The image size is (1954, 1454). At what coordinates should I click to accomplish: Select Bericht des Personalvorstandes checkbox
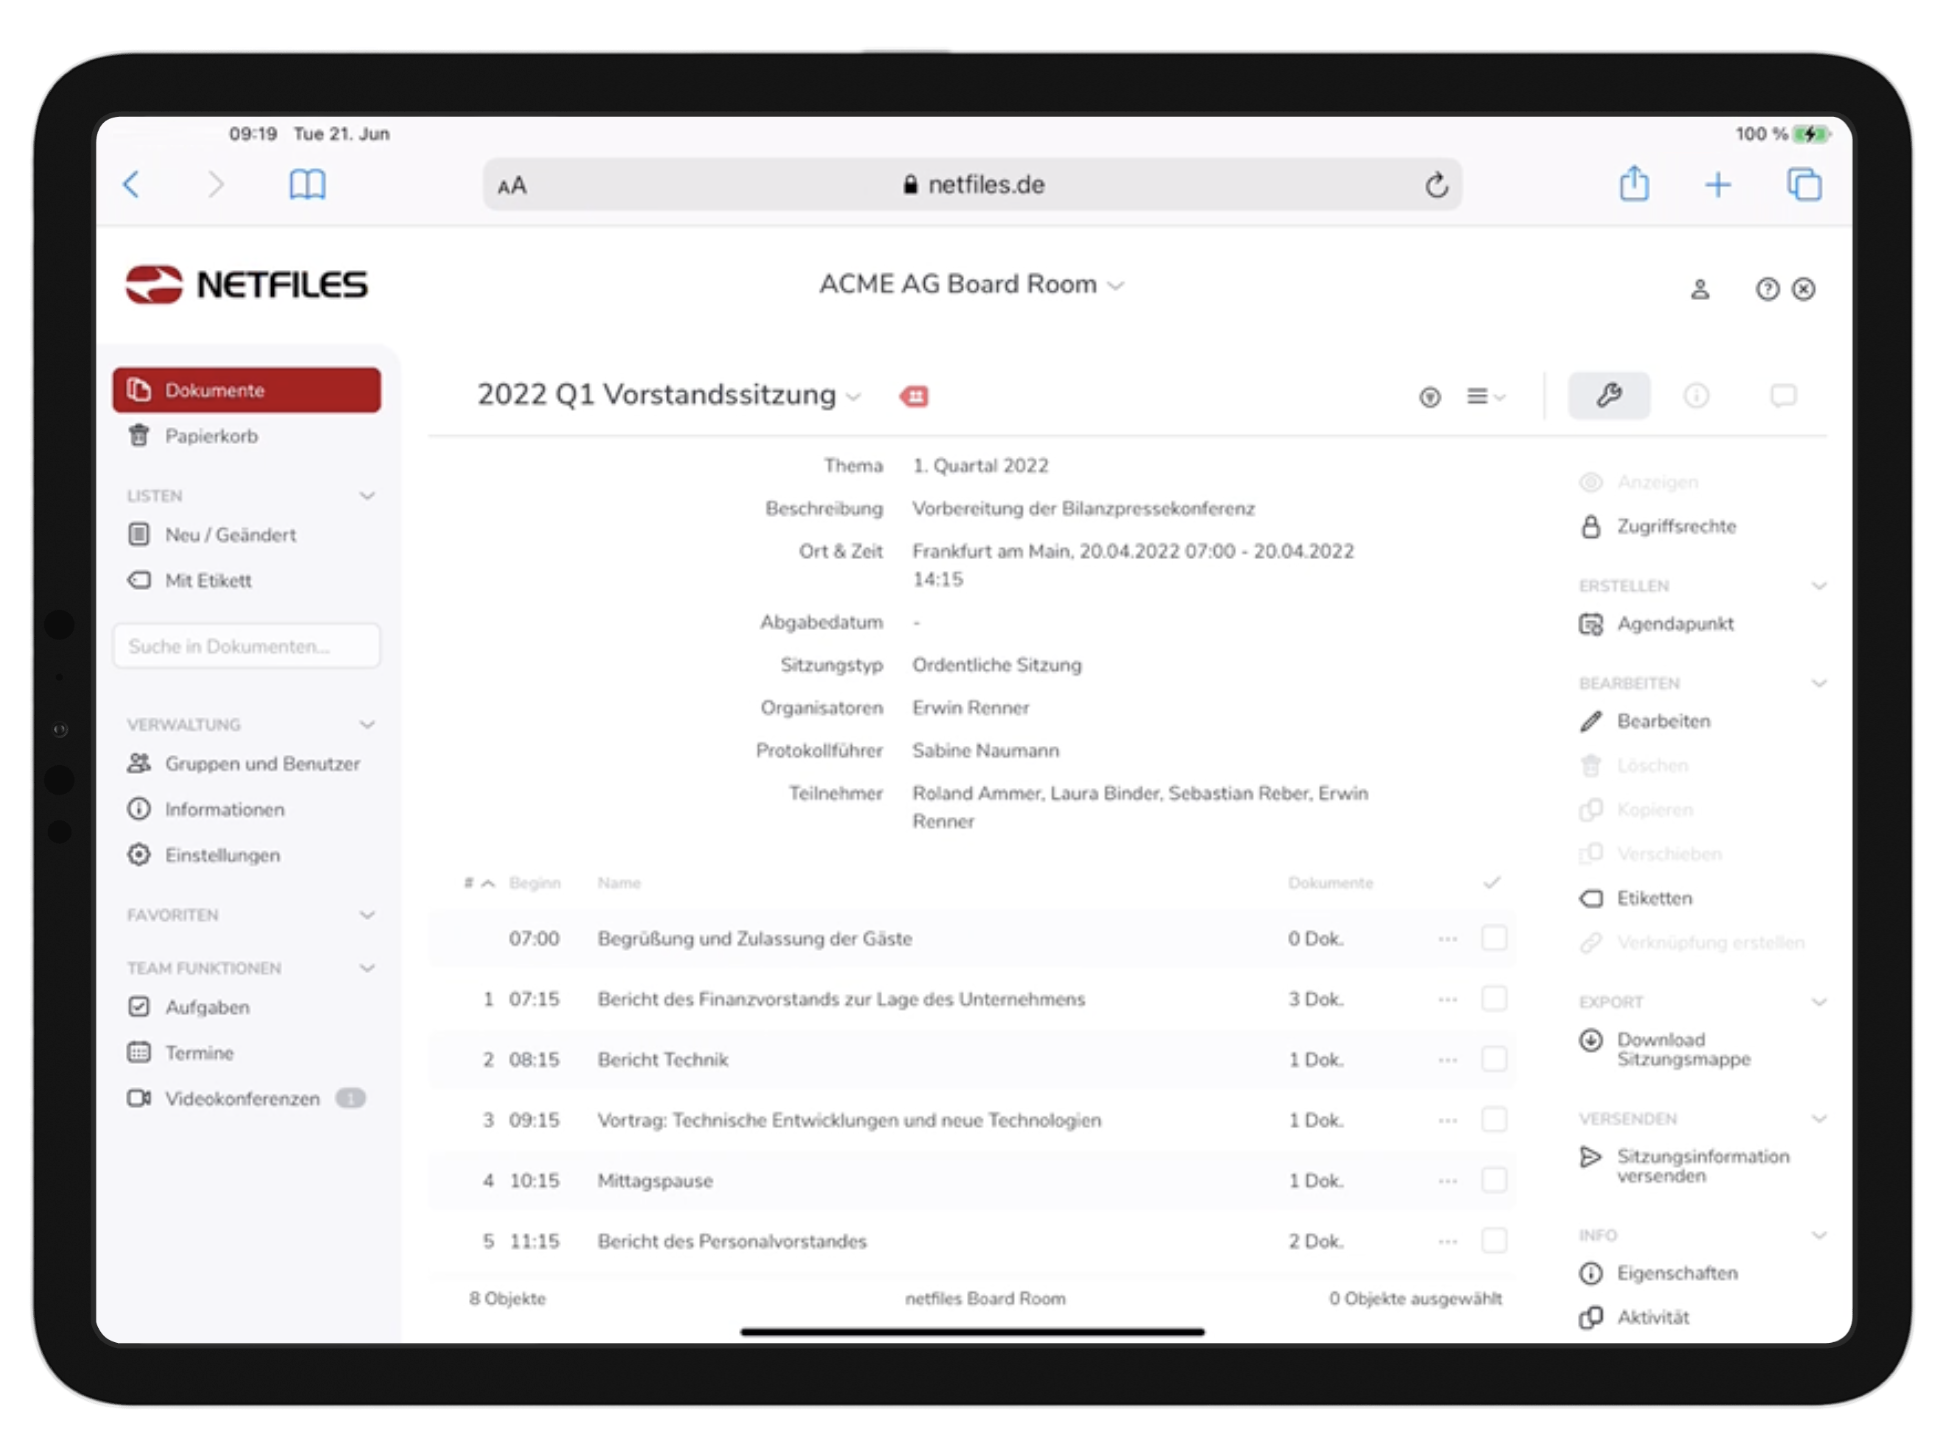(x=1494, y=1241)
